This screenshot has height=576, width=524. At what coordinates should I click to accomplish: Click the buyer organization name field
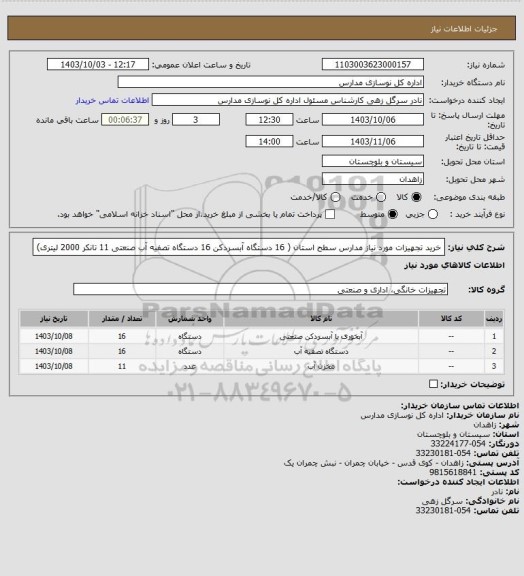(x=270, y=82)
